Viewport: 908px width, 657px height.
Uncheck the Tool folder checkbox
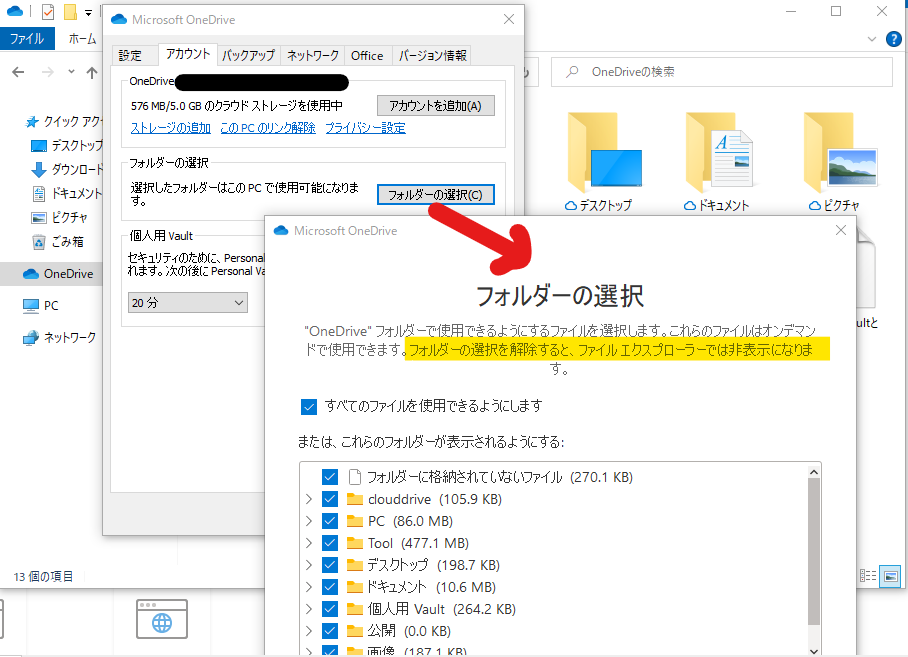click(x=330, y=542)
